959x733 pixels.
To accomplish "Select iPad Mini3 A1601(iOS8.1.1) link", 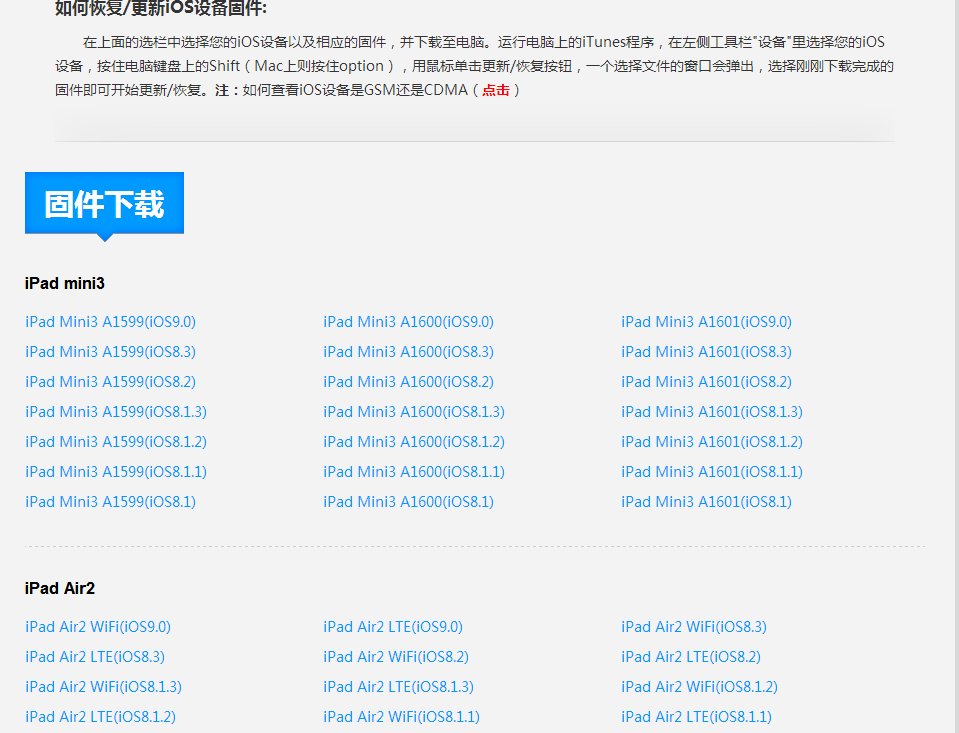I will (712, 472).
